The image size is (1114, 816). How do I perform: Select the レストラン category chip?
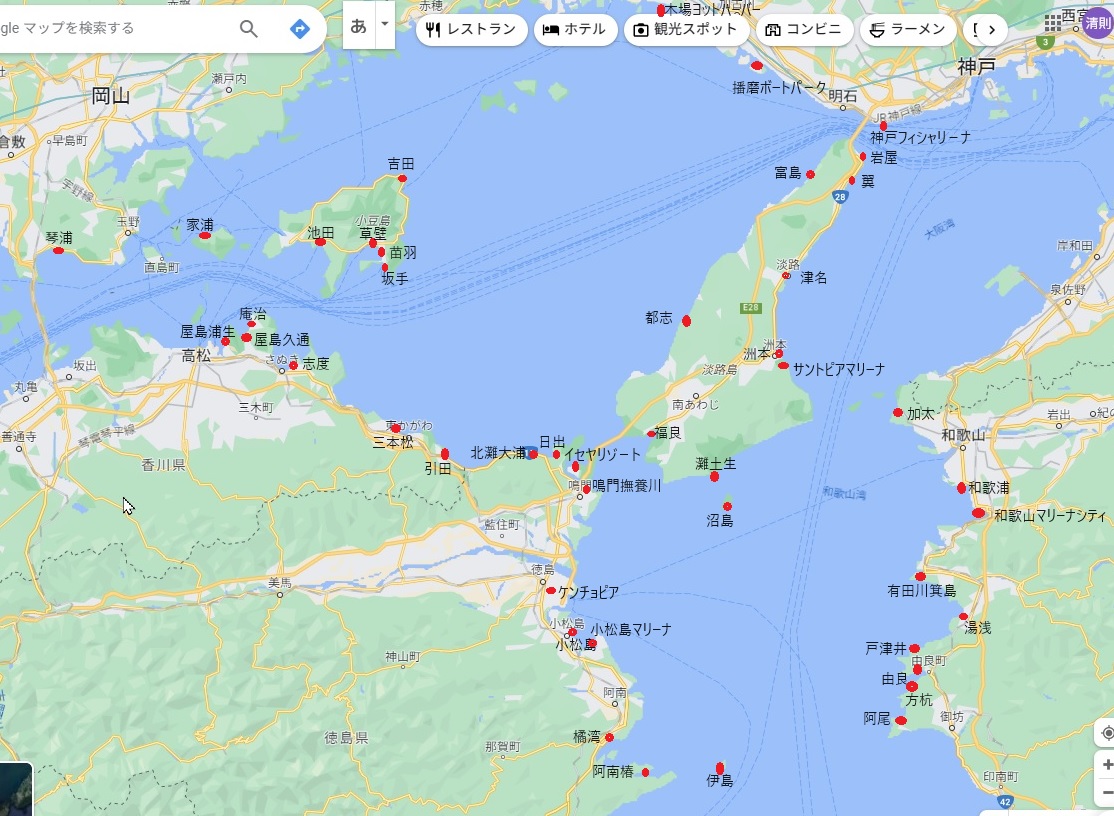coord(471,30)
